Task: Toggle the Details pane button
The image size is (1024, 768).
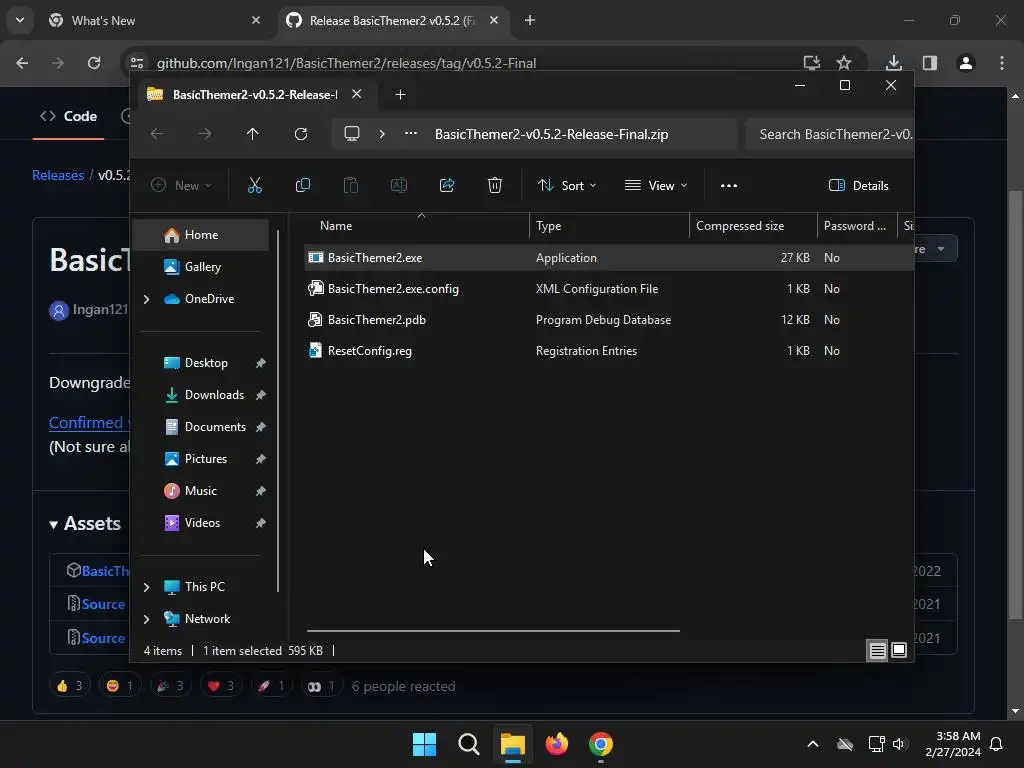Action: 858,185
